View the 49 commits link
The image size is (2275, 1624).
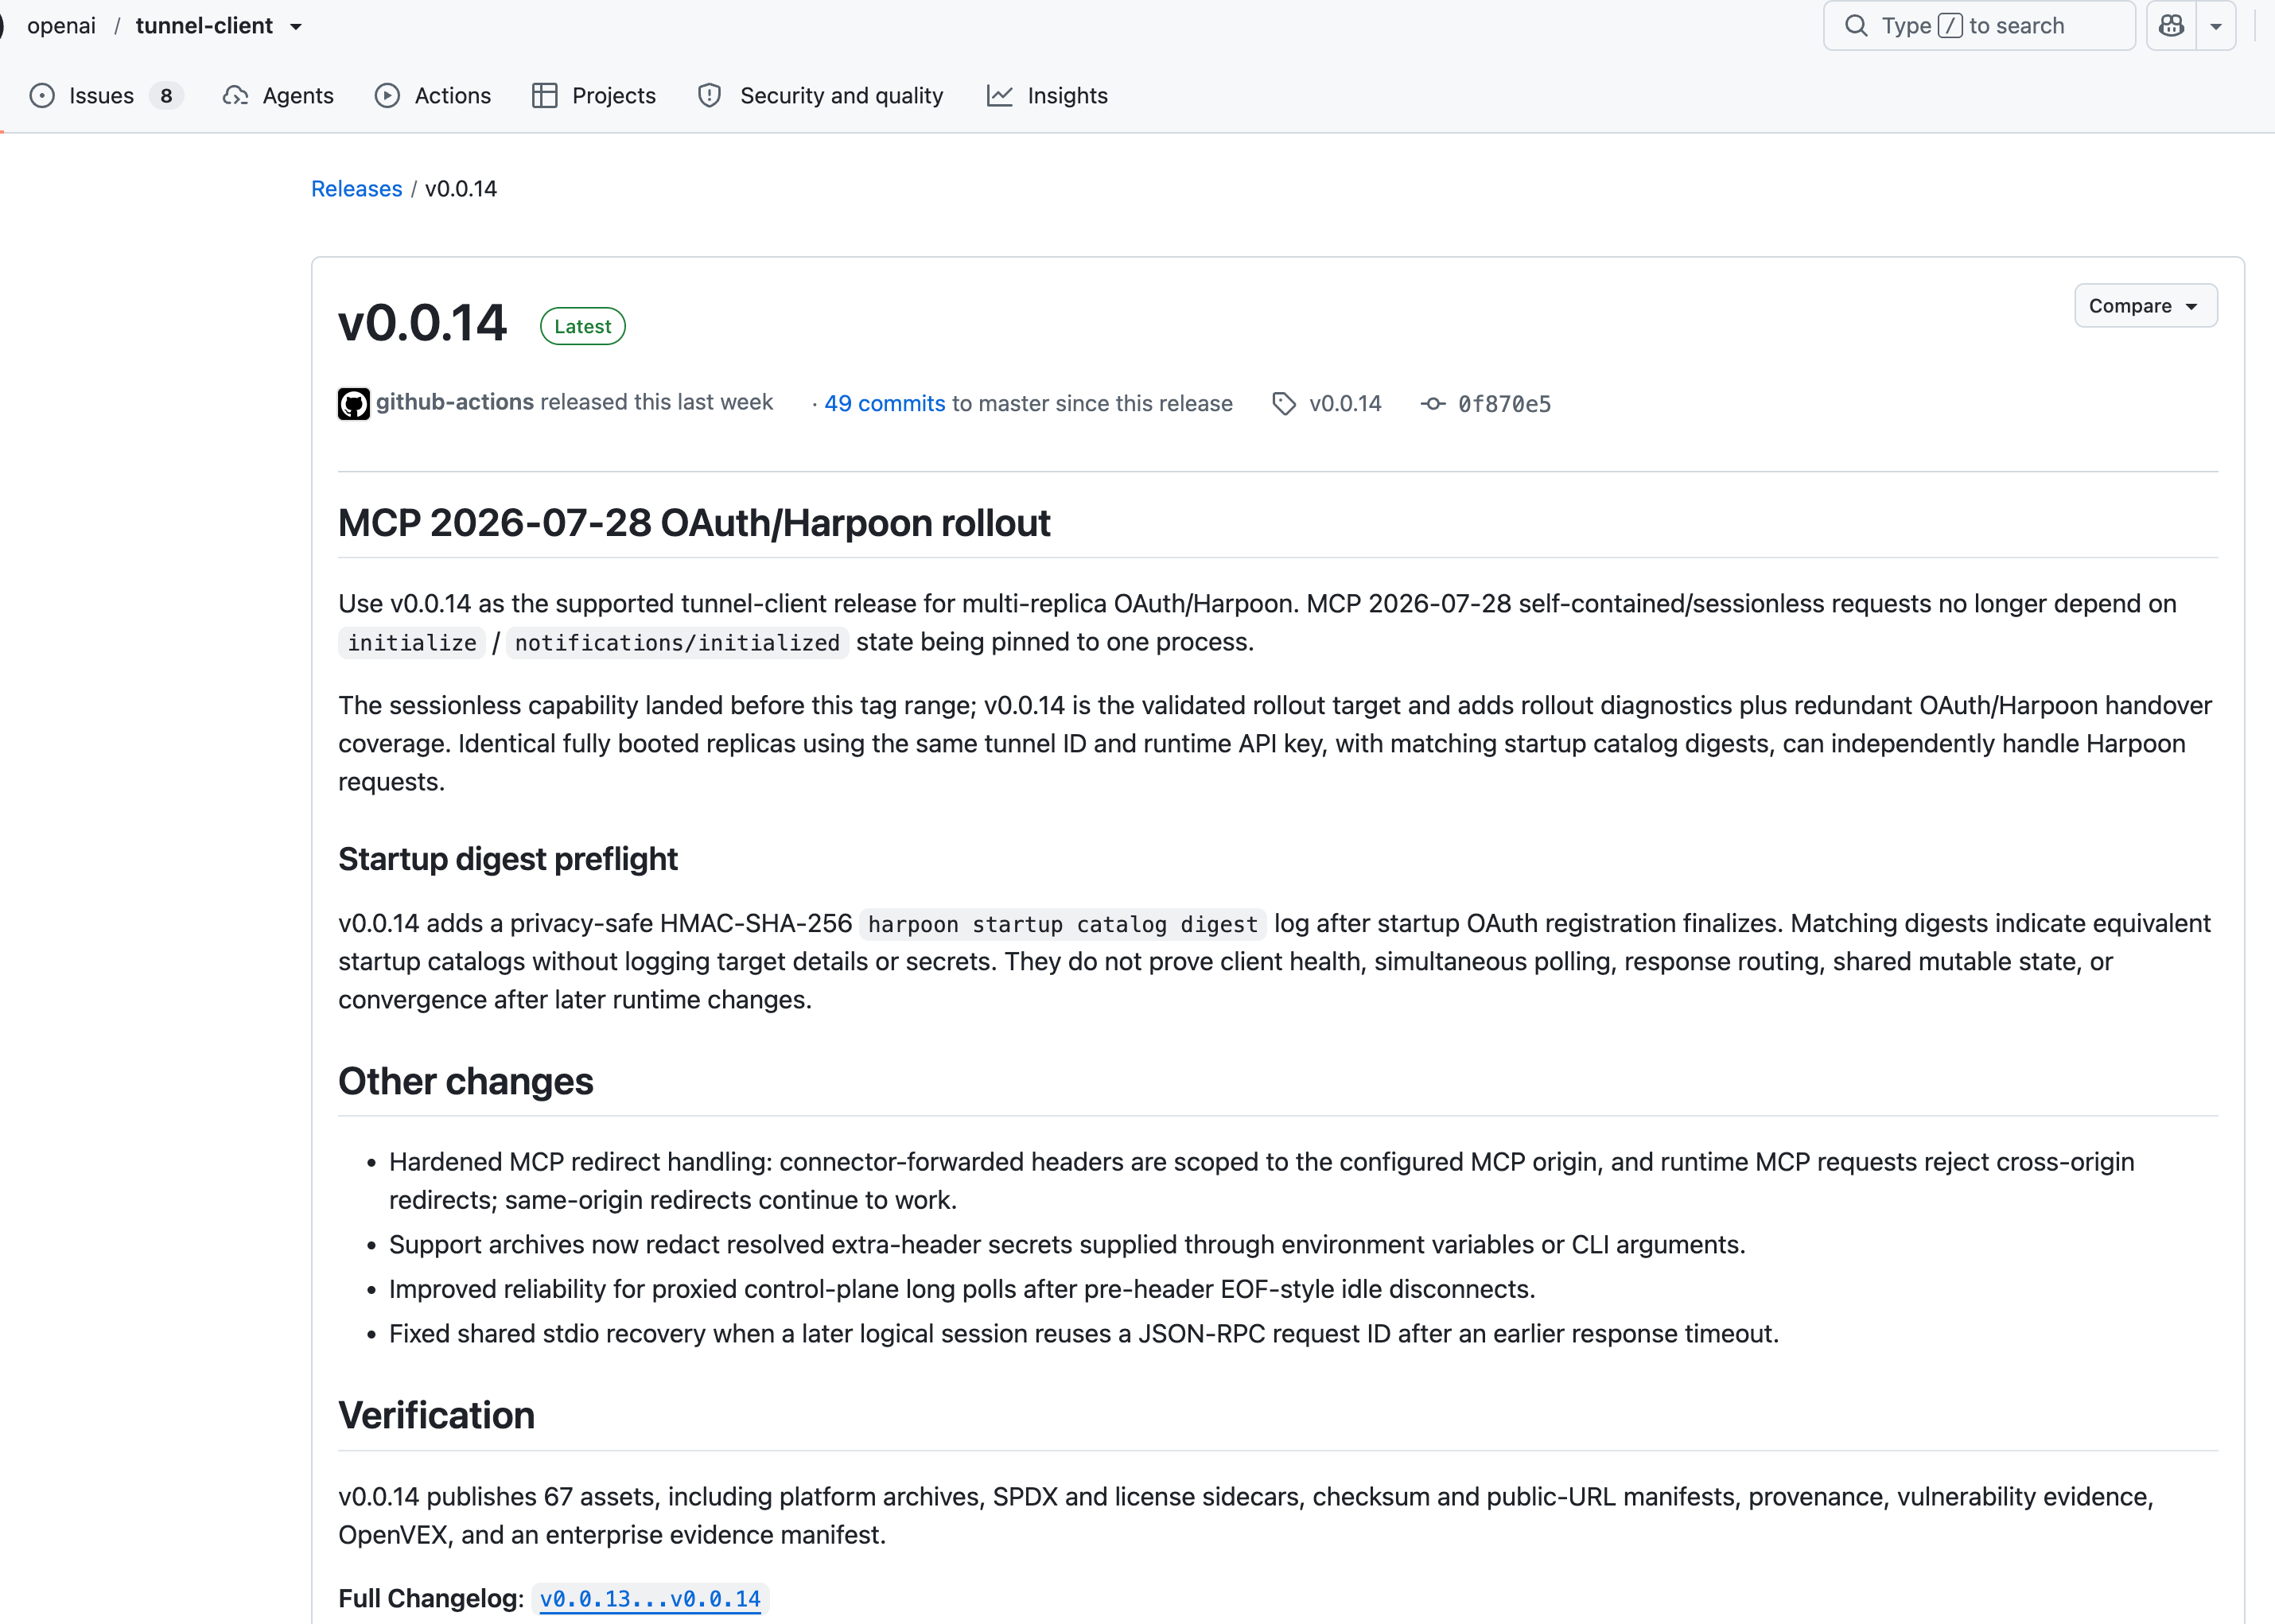point(884,404)
